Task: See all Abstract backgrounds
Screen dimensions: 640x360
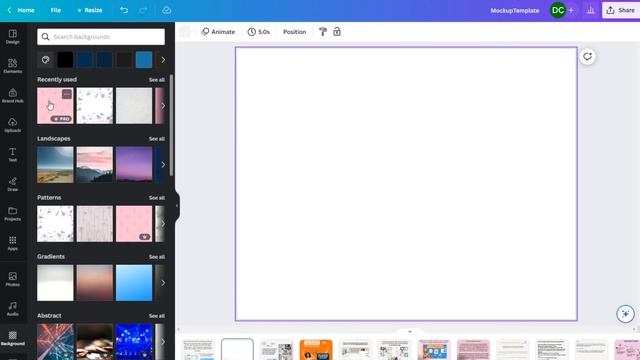Action: pos(157,316)
